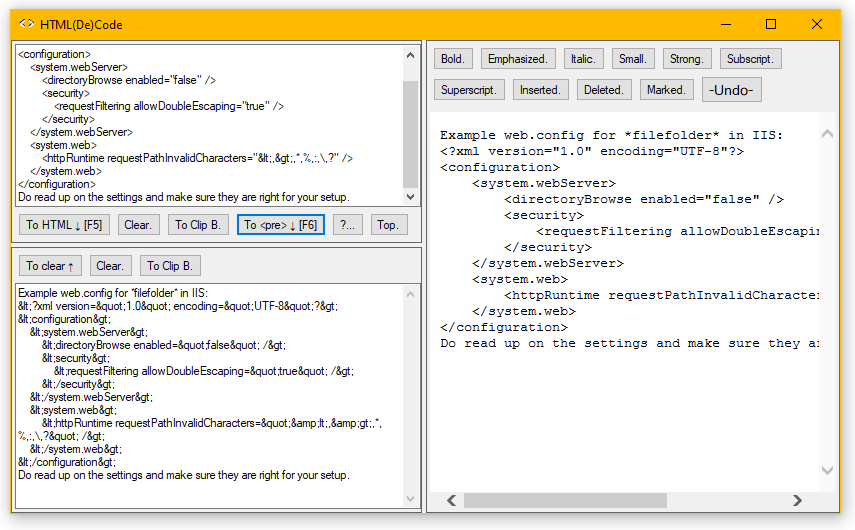Click '<directoryBrowse enabled="false" />' in source box
This screenshot has width=855, height=530.
(129, 80)
